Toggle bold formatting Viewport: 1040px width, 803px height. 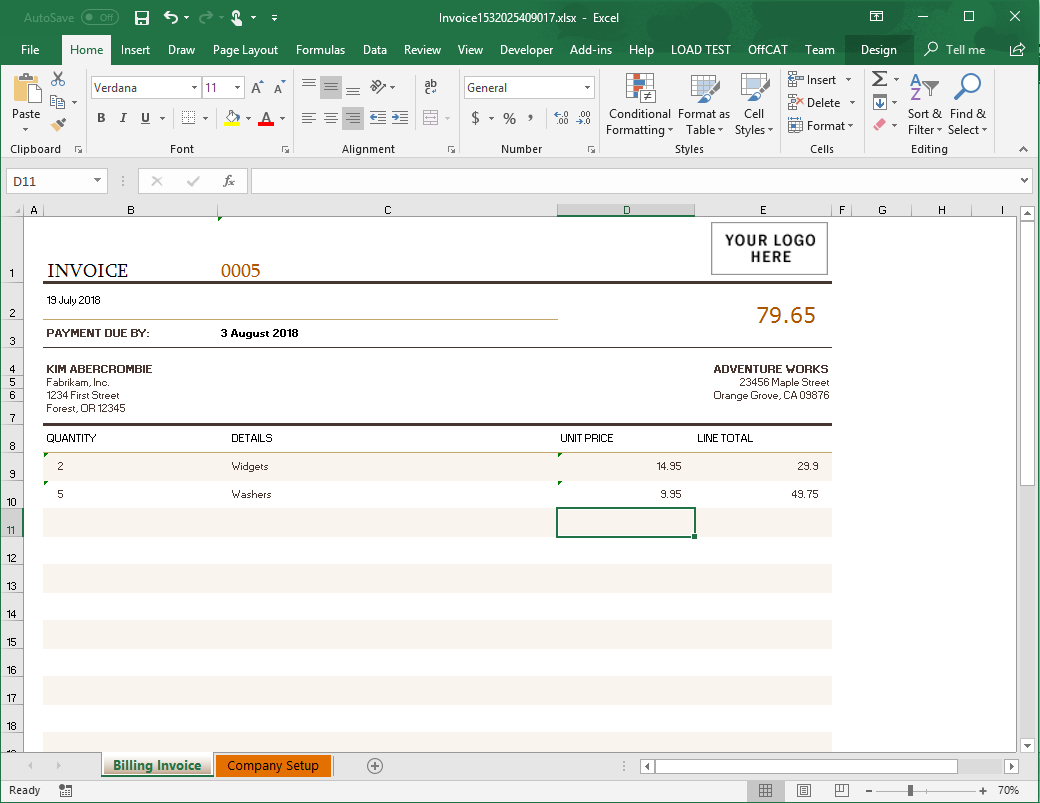tap(100, 117)
